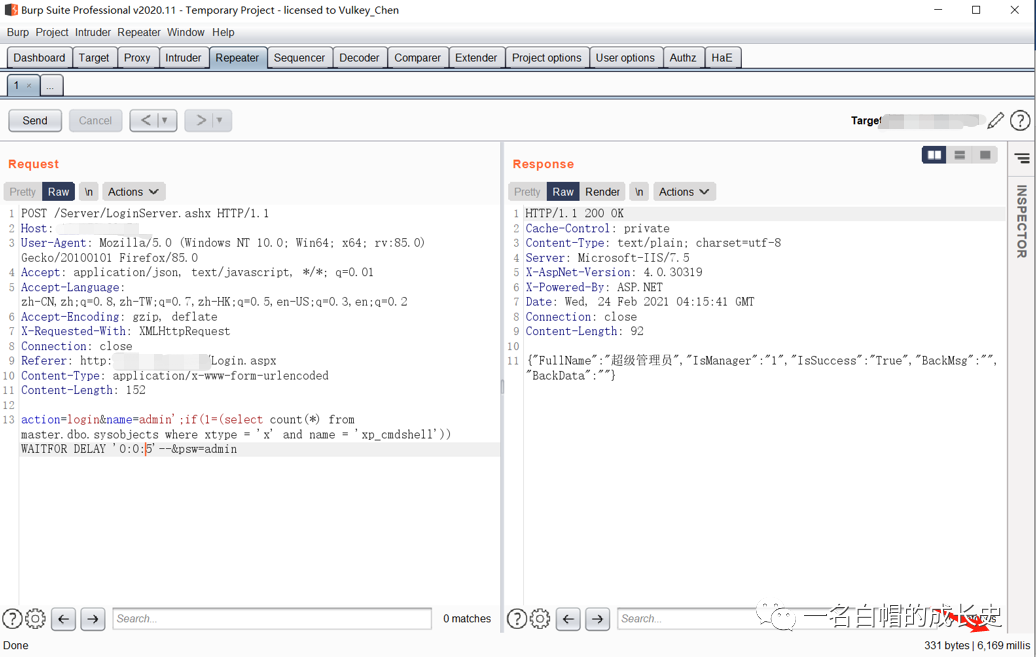Screen dimensions: 1036x661
Task: Switch to the Decoder tab
Action: (x=359, y=58)
